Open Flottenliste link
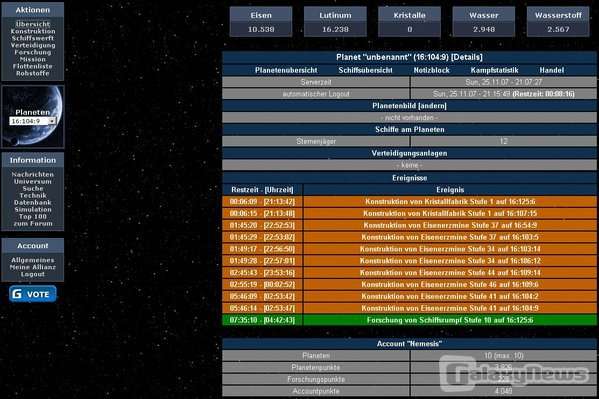Screen dimensions: 599x399 33,66
